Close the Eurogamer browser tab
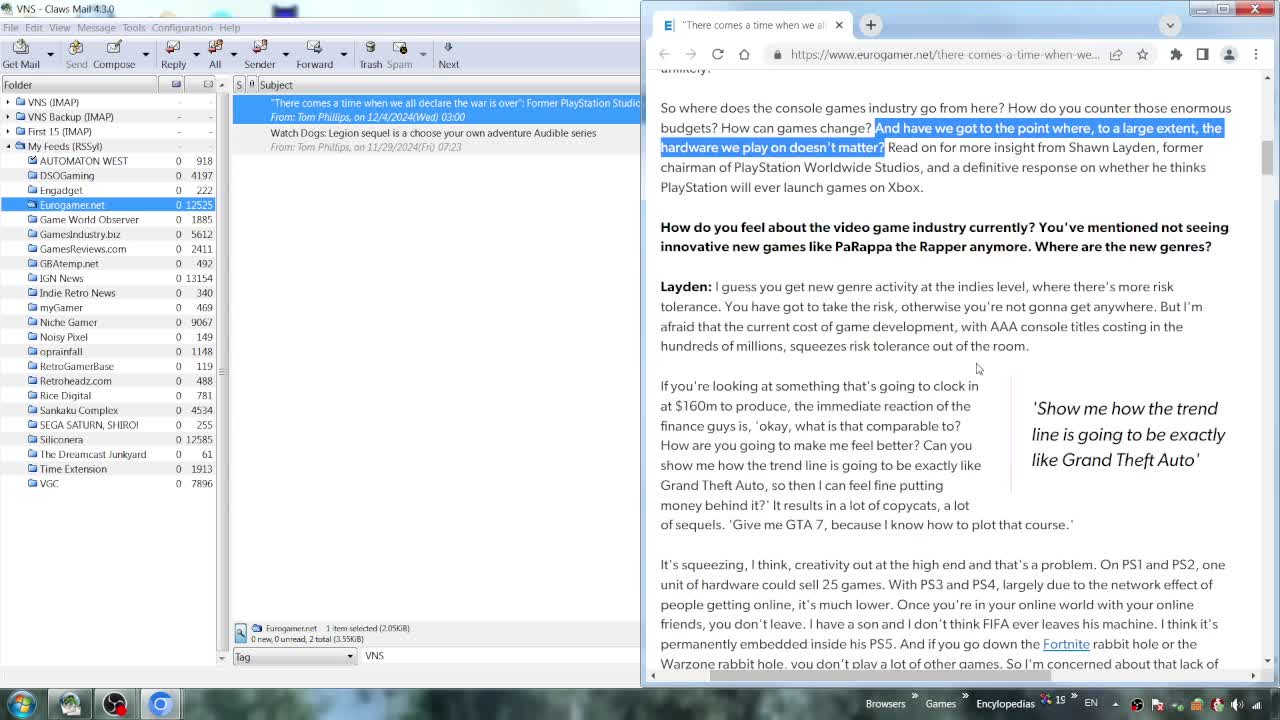The image size is (1280, 720). 839,25
